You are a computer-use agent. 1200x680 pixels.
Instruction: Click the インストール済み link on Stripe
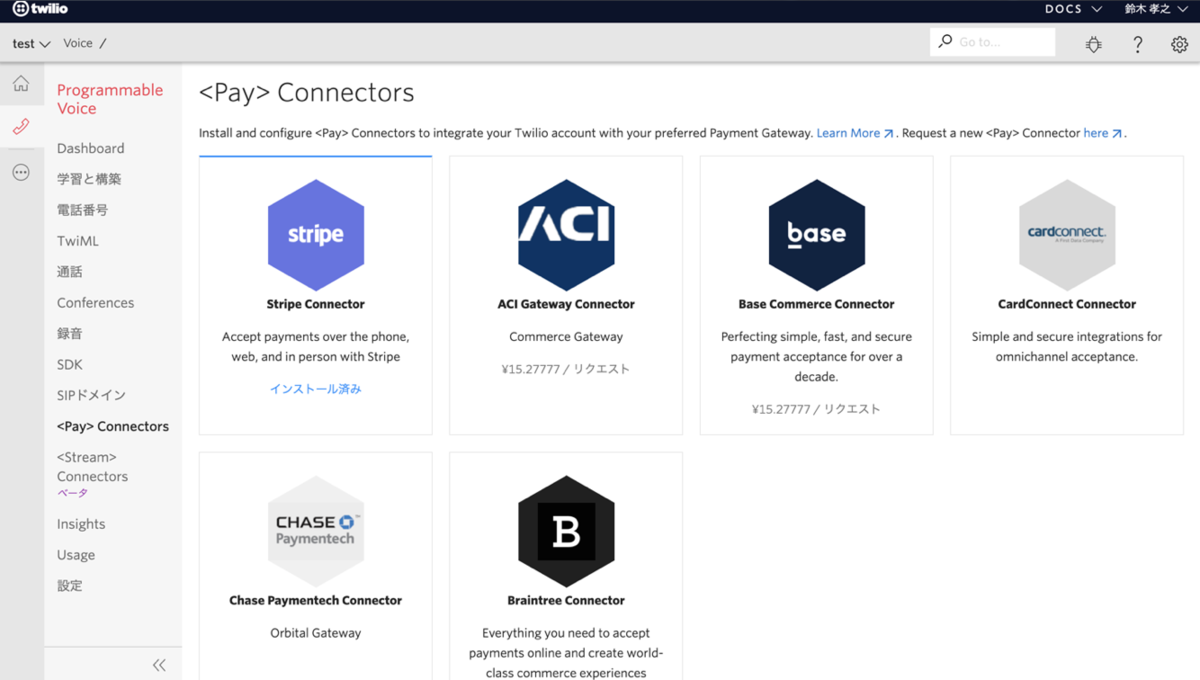click(316, 389)
